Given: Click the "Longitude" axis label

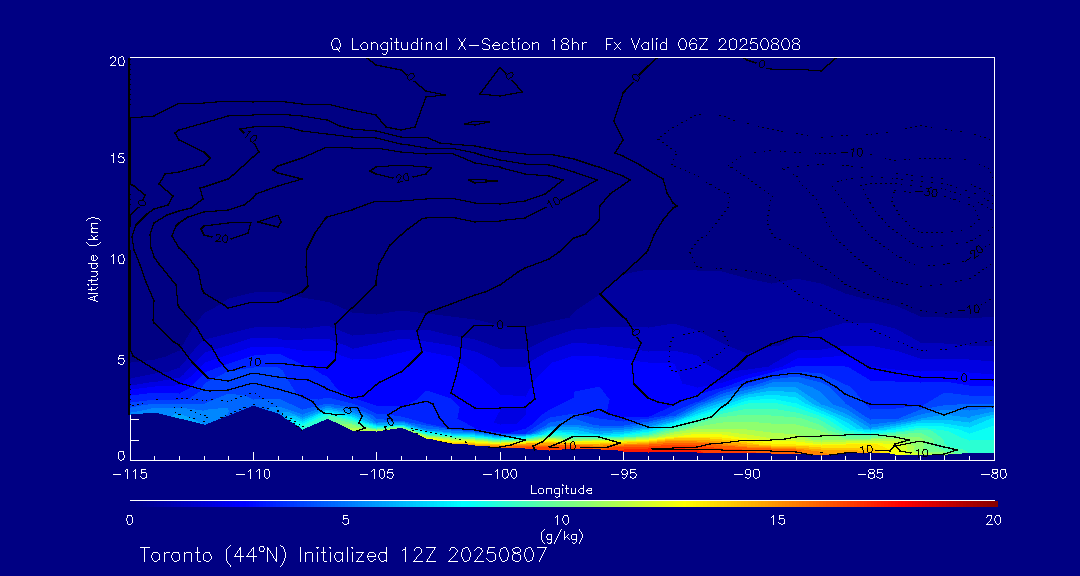Looking at the screenshot, I should pos(561,491).
